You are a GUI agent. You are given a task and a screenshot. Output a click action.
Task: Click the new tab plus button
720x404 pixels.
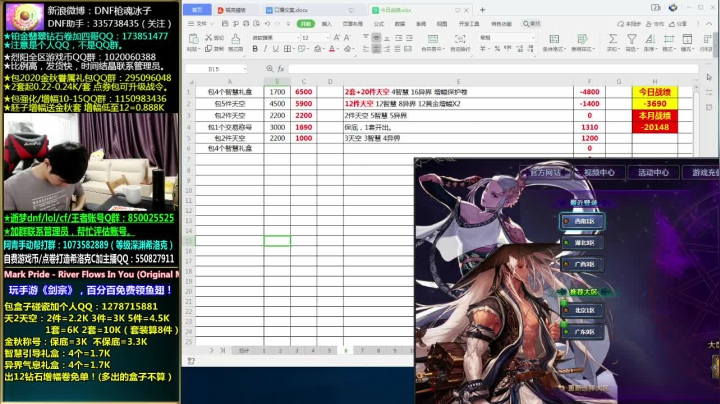pos(482,10)
